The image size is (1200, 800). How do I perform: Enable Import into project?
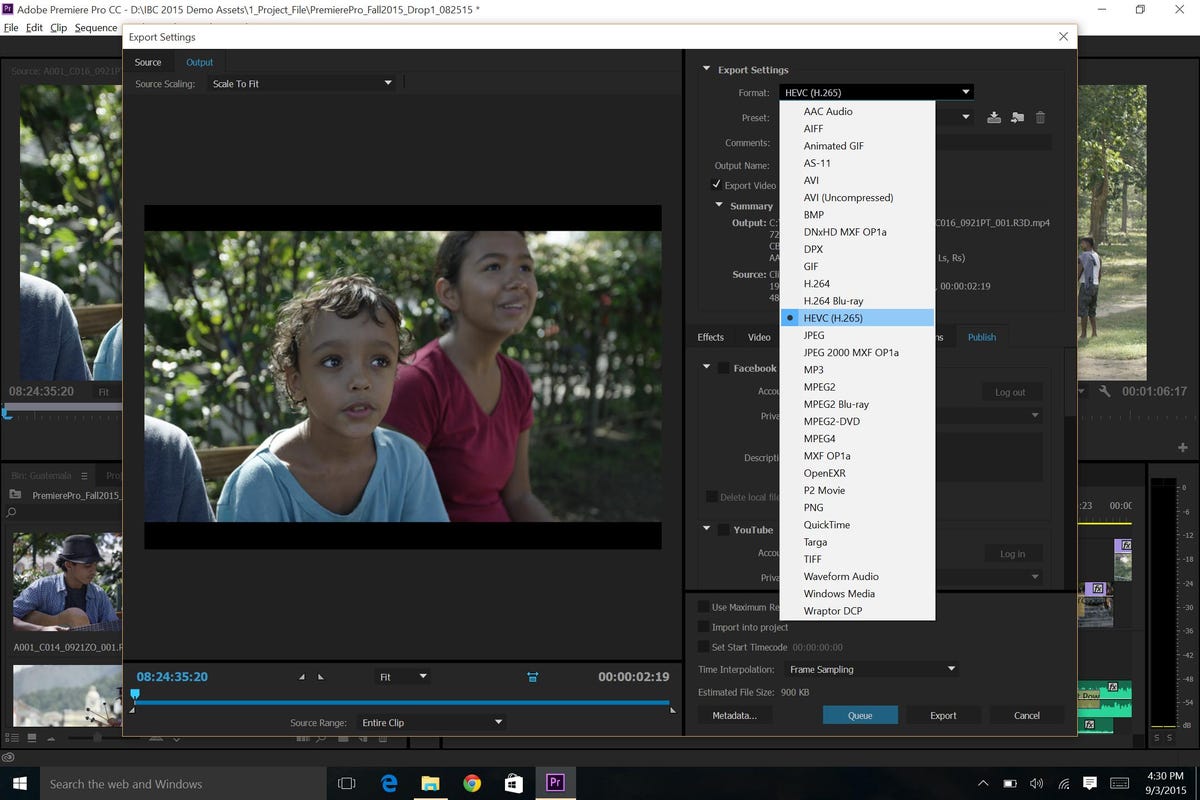point(704,627)
